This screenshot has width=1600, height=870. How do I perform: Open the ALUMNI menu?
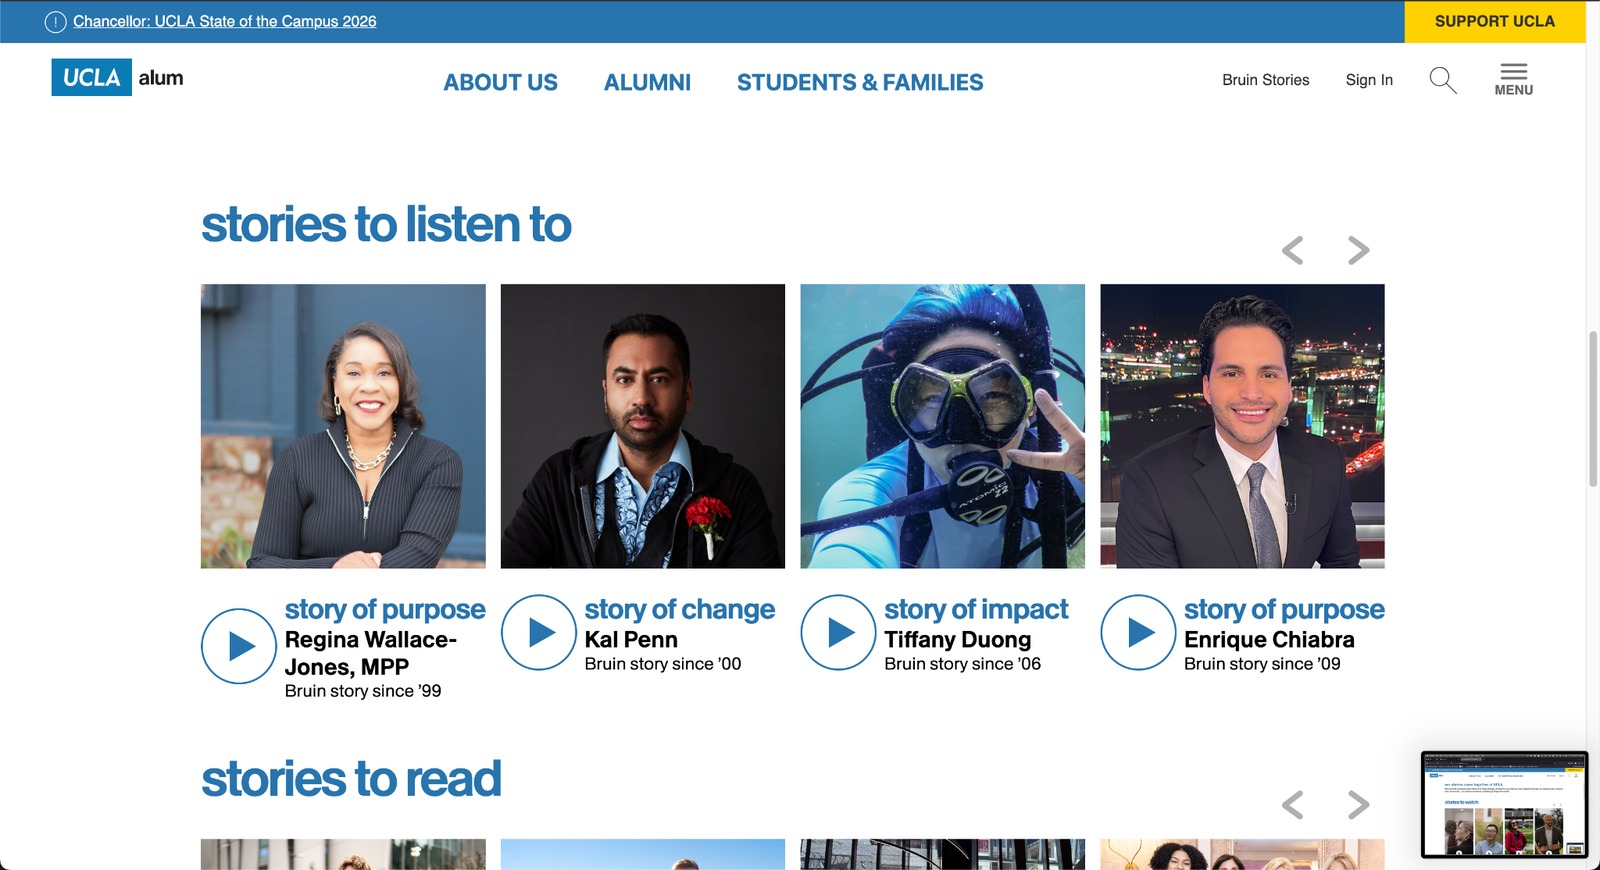coord(647,83)
